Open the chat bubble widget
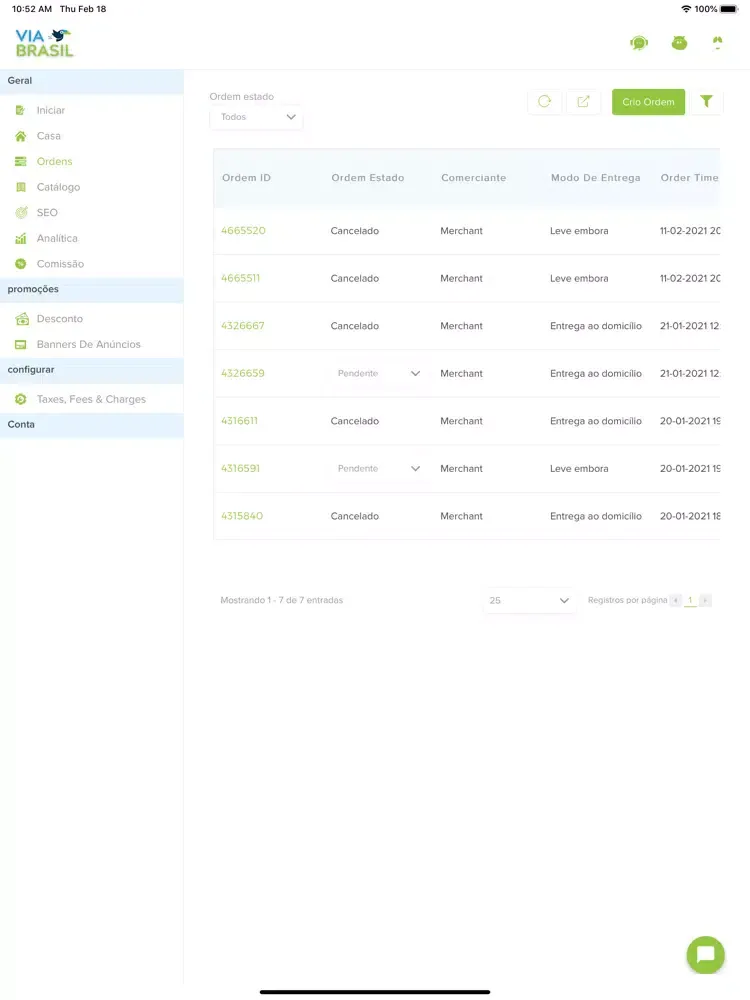Image resolution: width=750 pixels, height=1000 pixels. tap(705, 954)
